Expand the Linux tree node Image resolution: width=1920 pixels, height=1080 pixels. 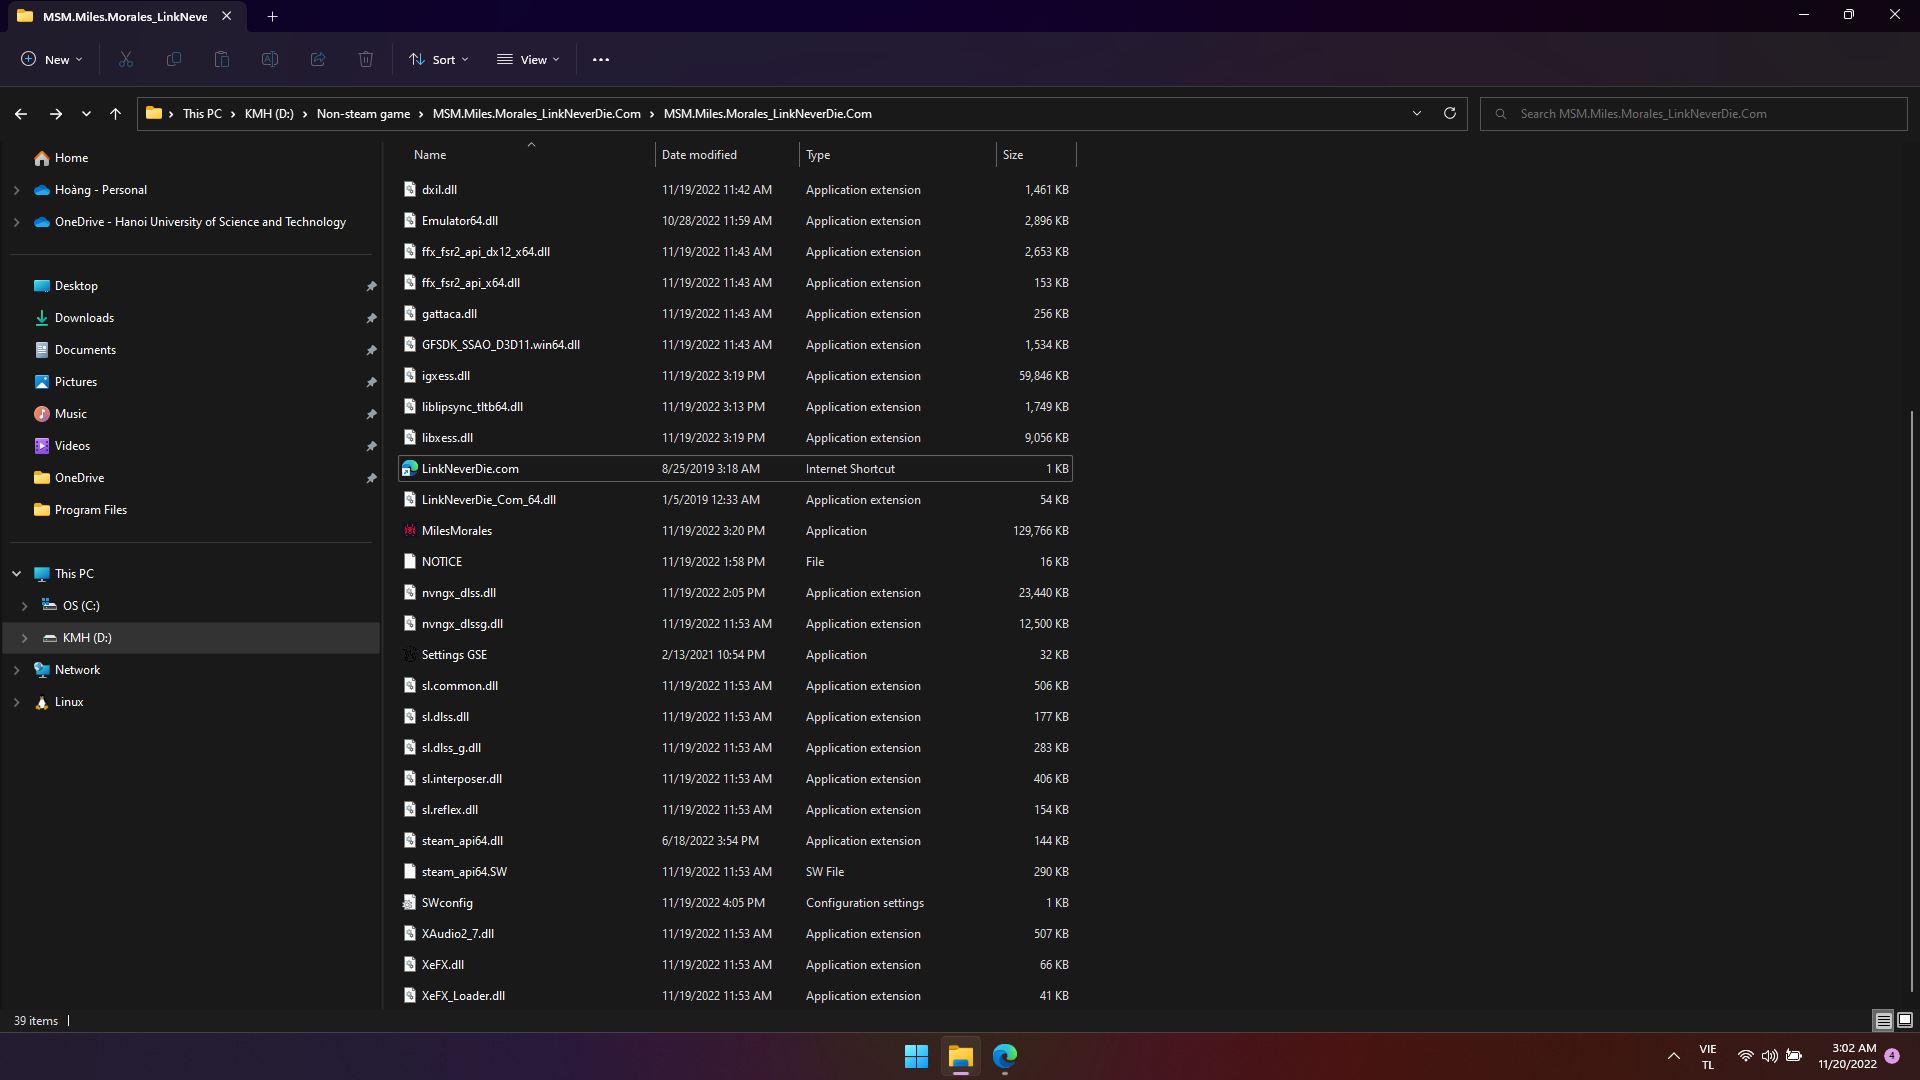(16, 702)
